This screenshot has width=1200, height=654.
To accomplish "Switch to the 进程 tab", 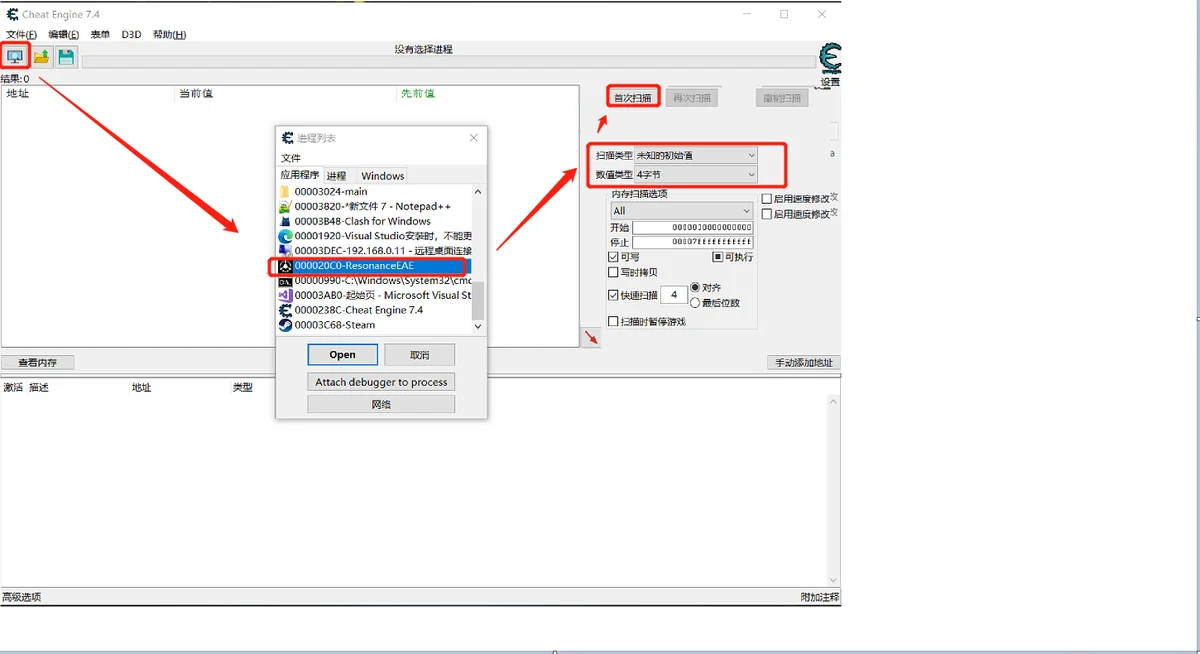I will coord(337,176).
